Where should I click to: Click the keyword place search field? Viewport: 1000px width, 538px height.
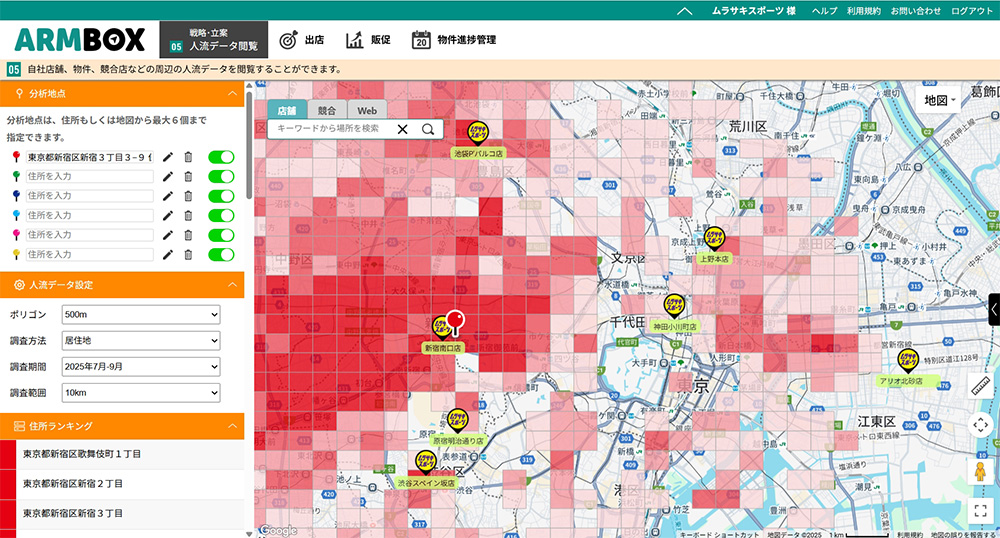330,129
